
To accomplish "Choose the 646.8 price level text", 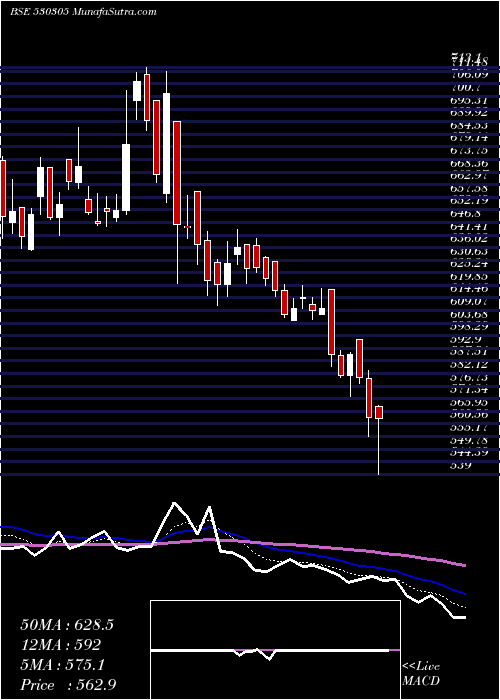I will click(465, 214).
